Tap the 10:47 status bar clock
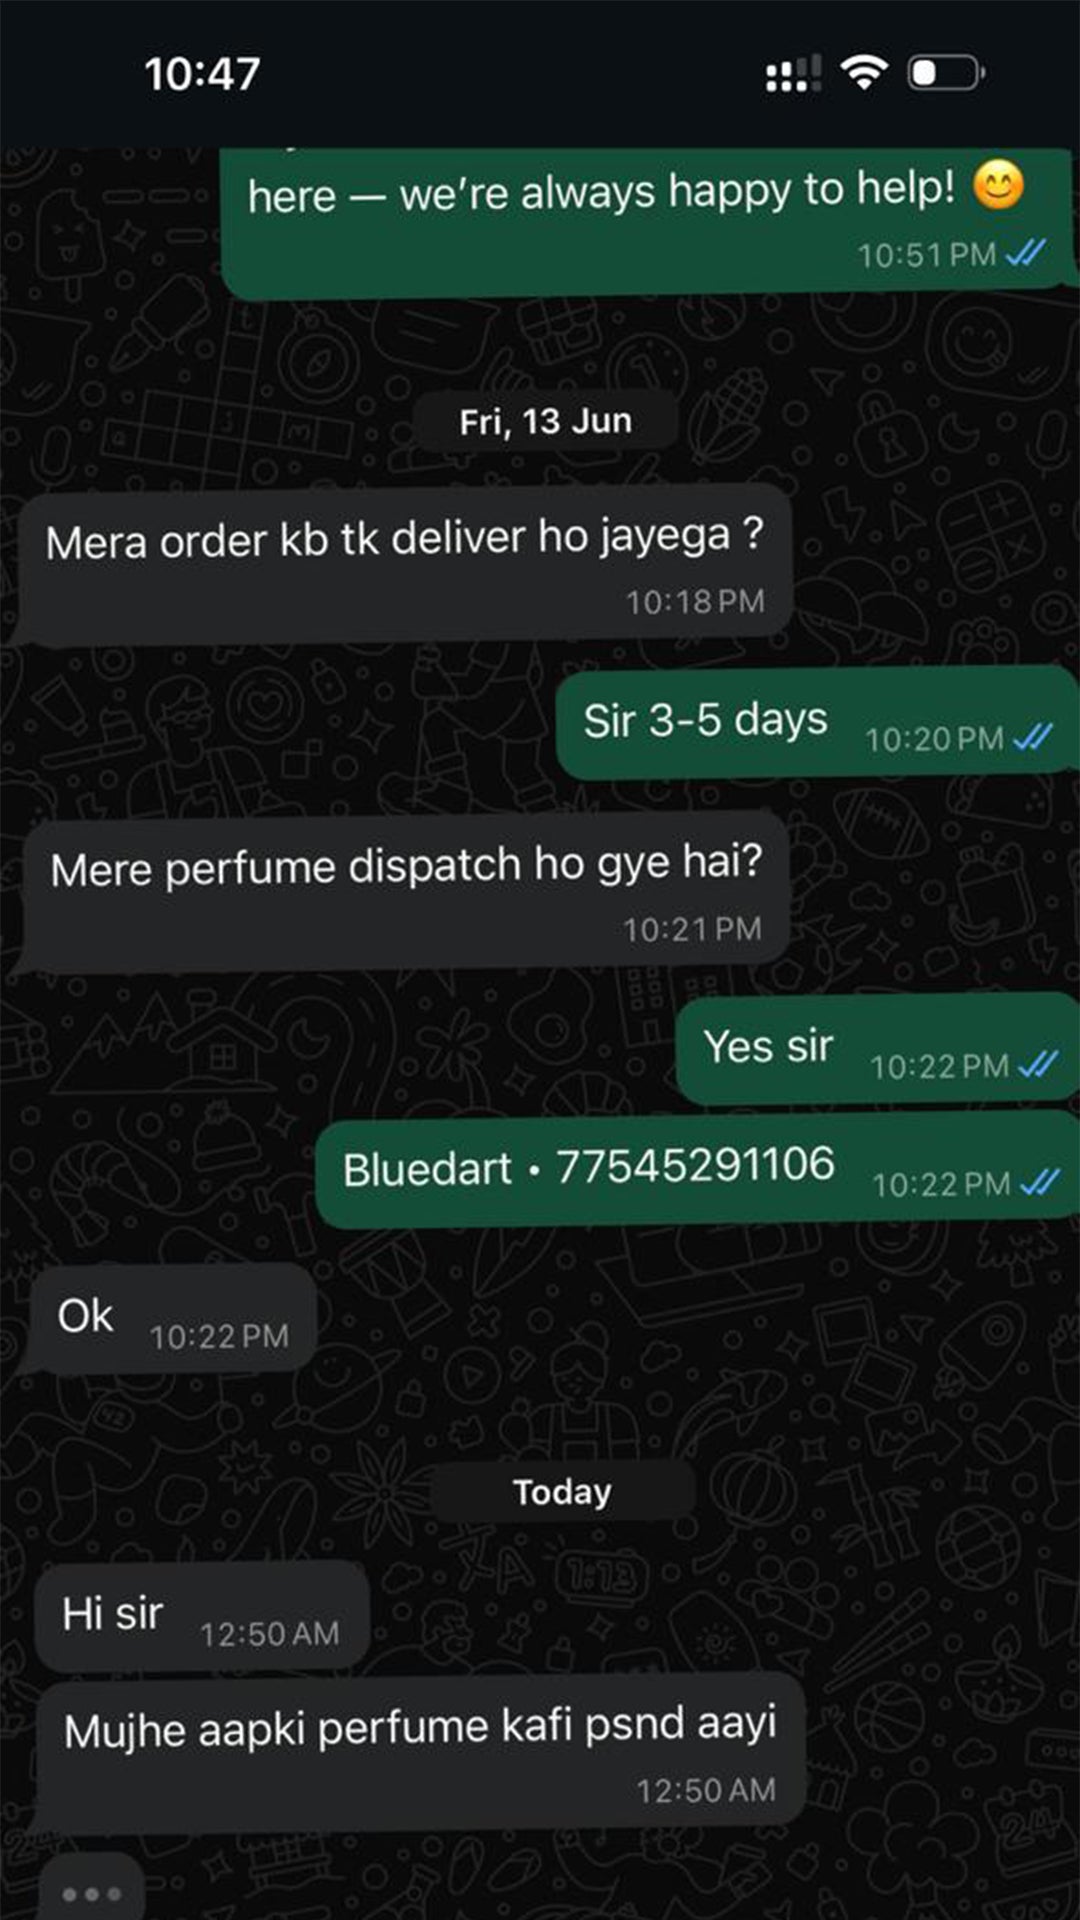The height and width of the screenshot is (1920, 1080). pyautogui.click(x=202, y=73)
